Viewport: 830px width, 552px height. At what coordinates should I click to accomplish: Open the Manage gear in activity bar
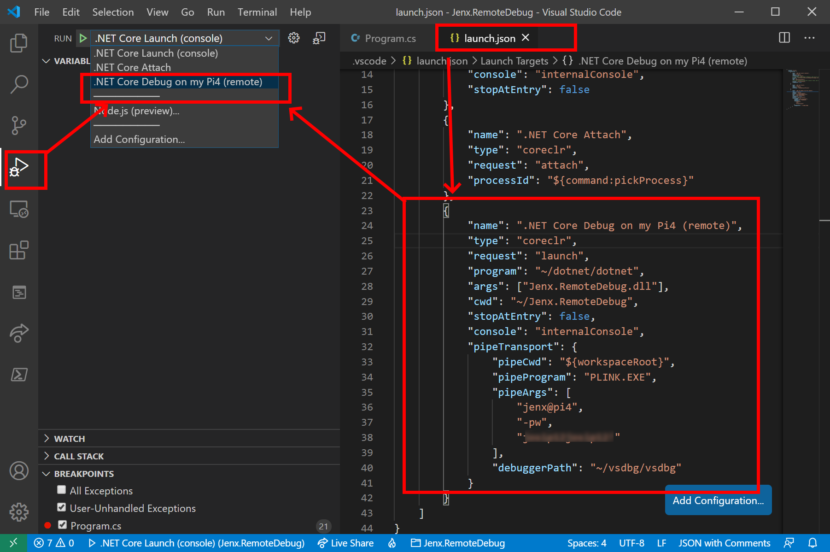point(19,512)
